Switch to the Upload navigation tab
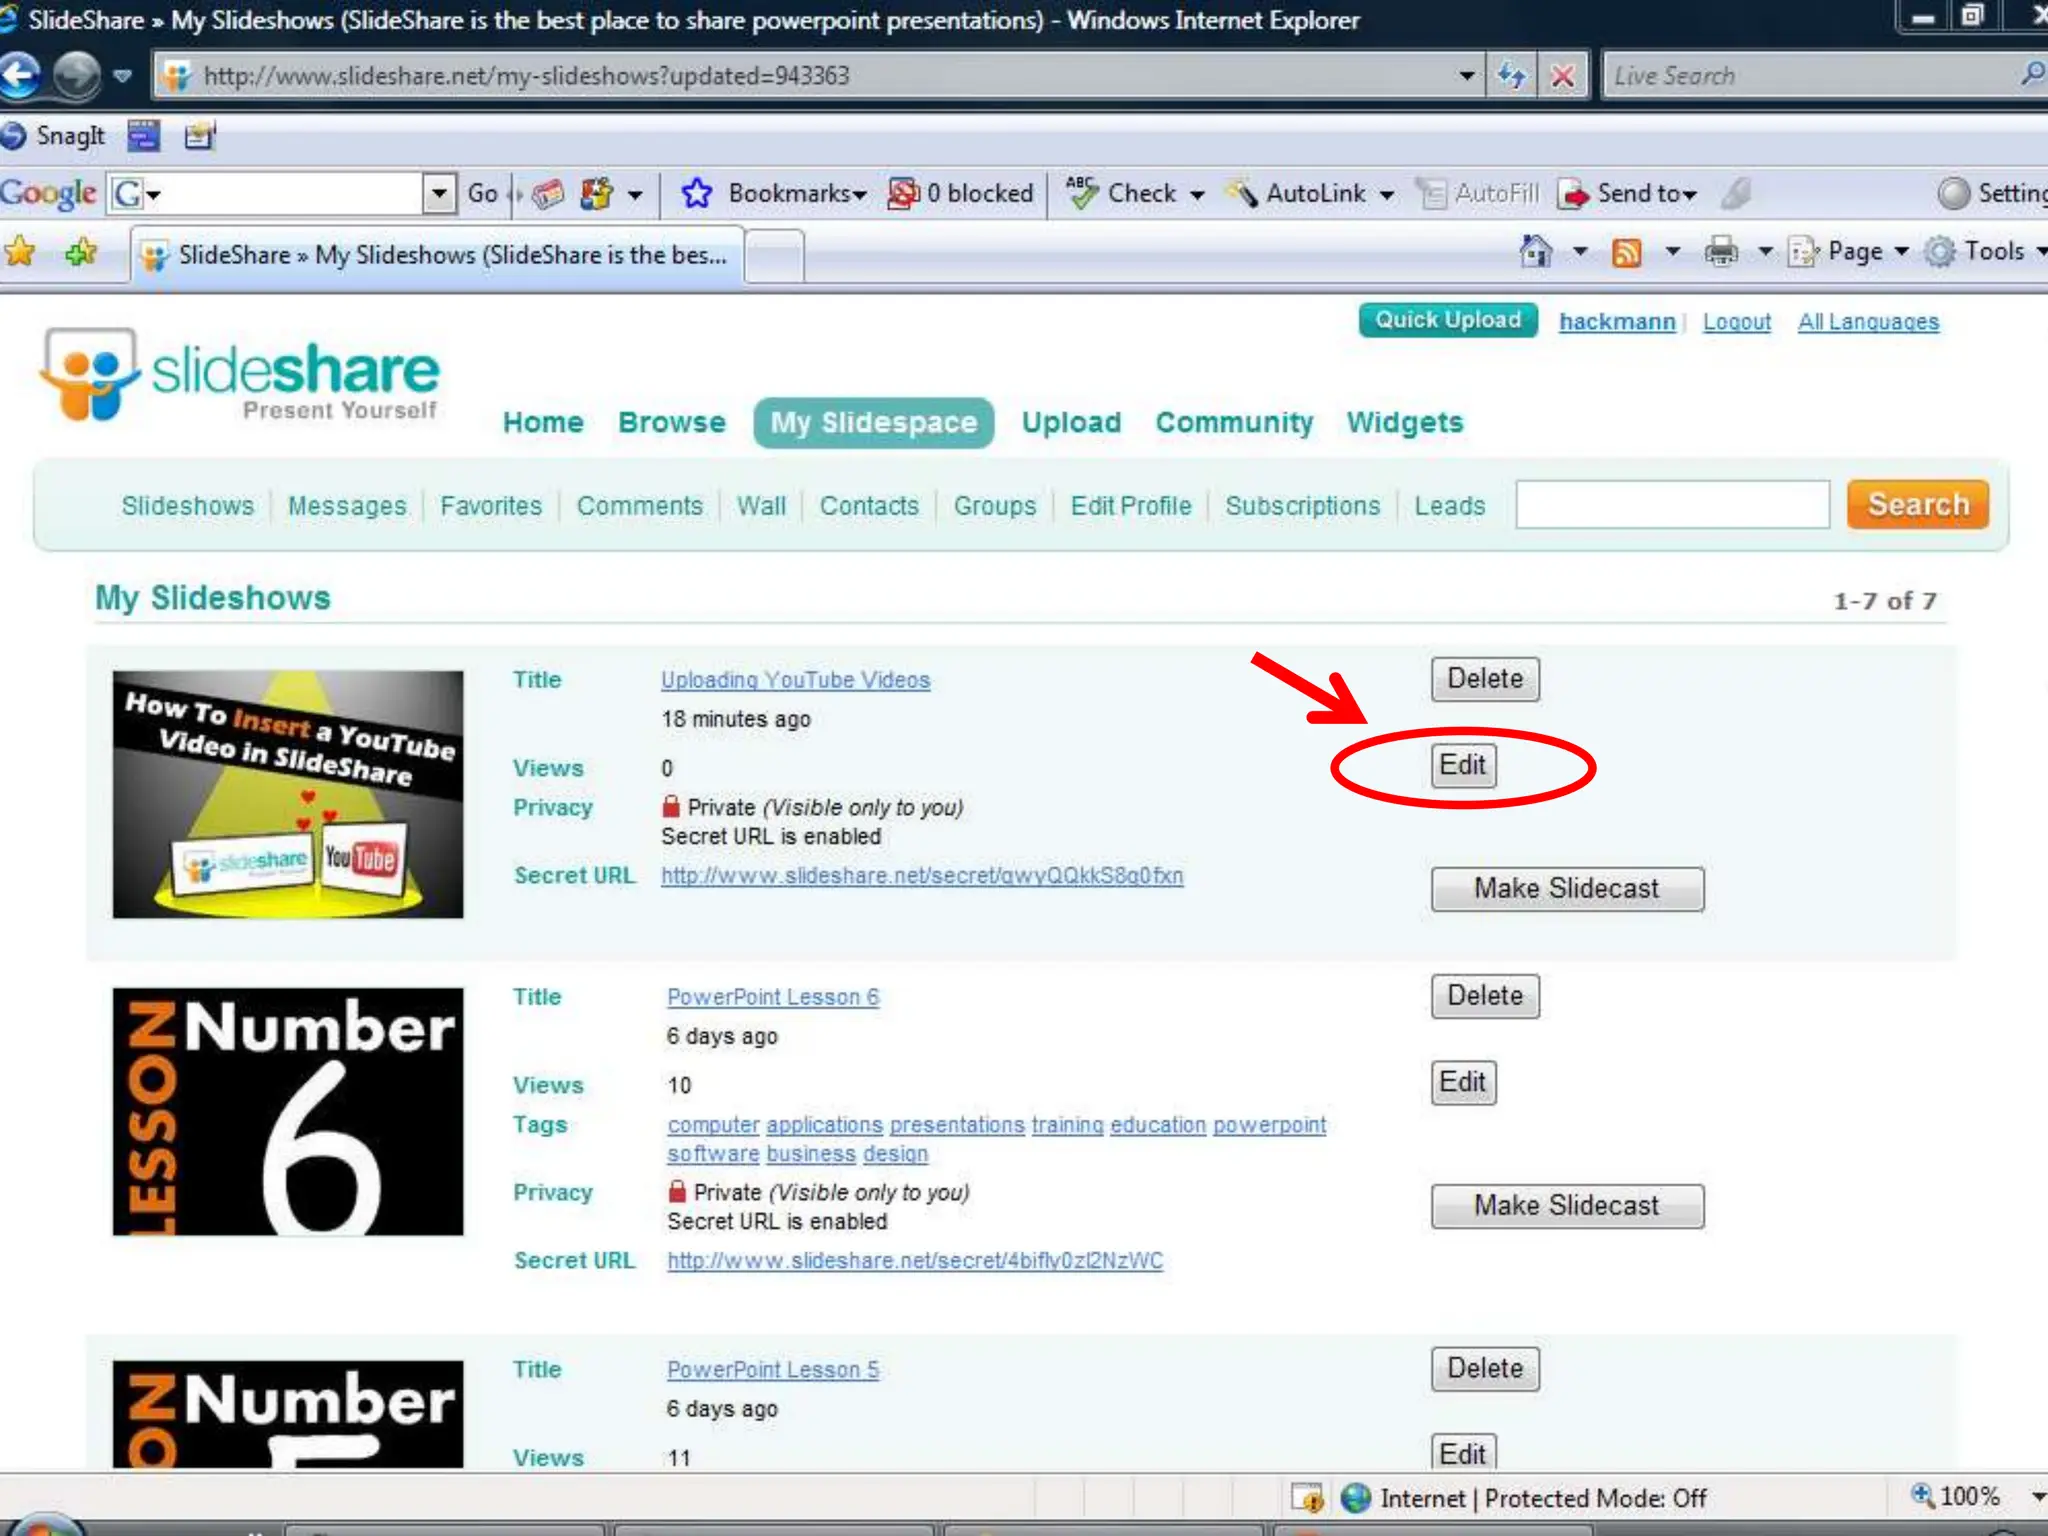 pyautogui.click(x=1071, y=422)
